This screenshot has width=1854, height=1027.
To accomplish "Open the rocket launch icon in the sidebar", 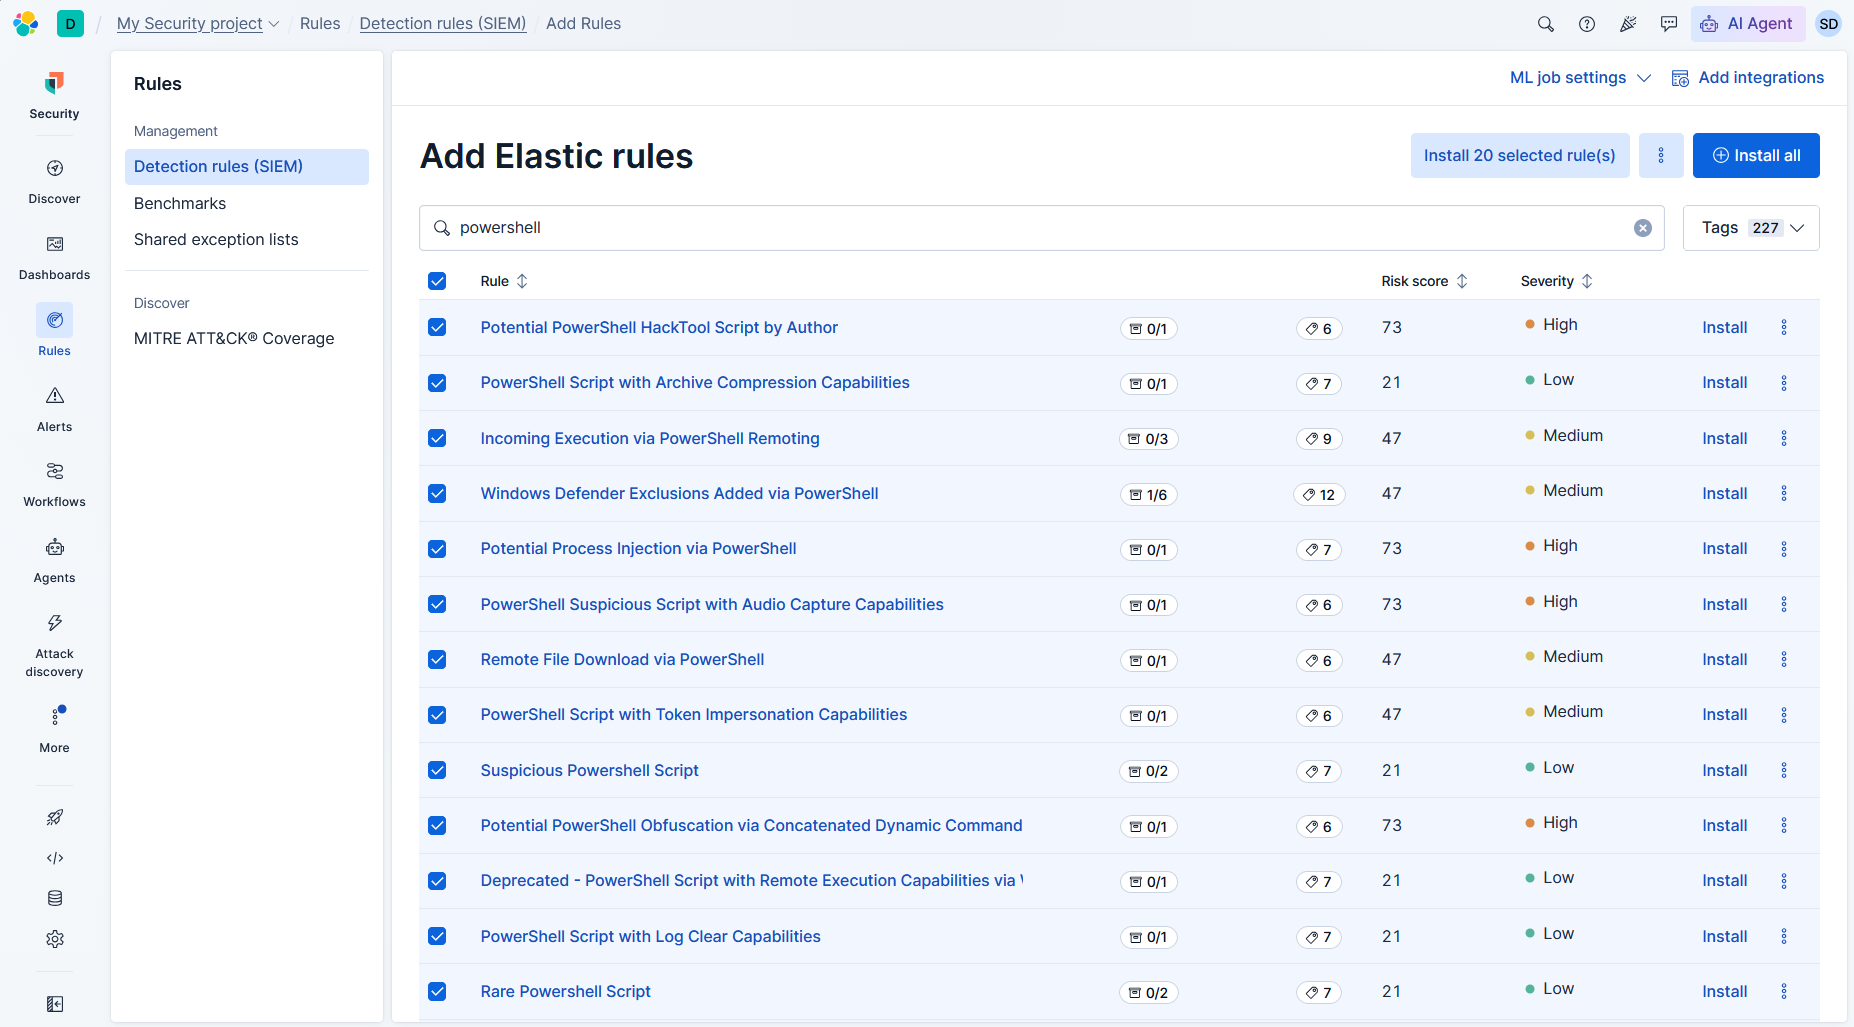I will coord(55,817).
